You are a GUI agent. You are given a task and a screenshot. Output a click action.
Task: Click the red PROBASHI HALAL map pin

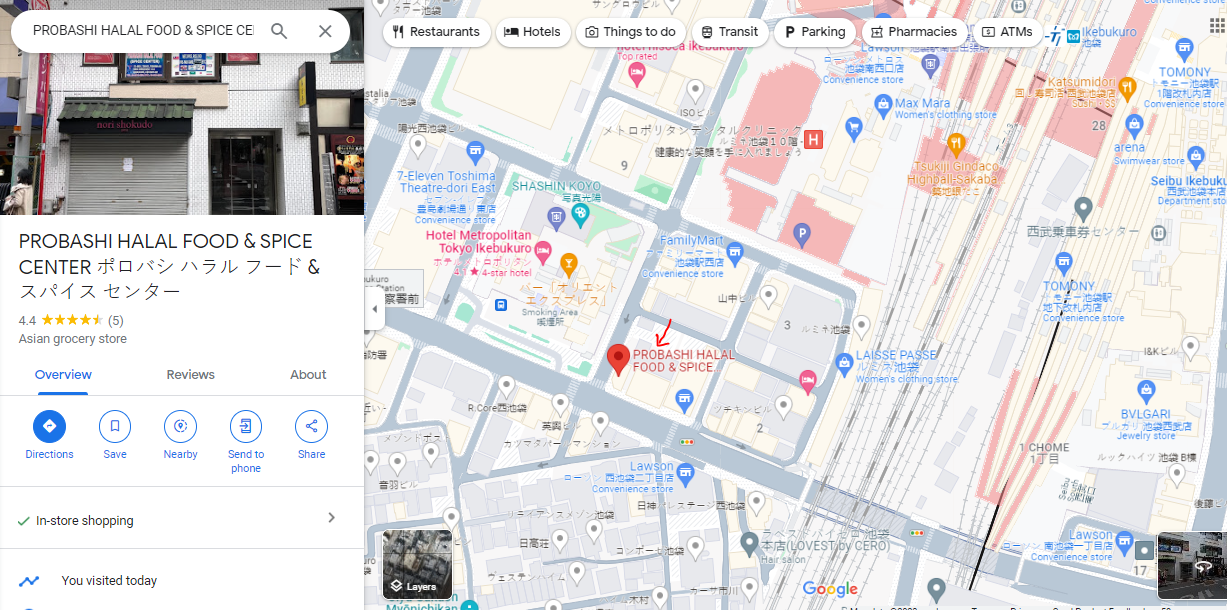click(x=619, y=358)
